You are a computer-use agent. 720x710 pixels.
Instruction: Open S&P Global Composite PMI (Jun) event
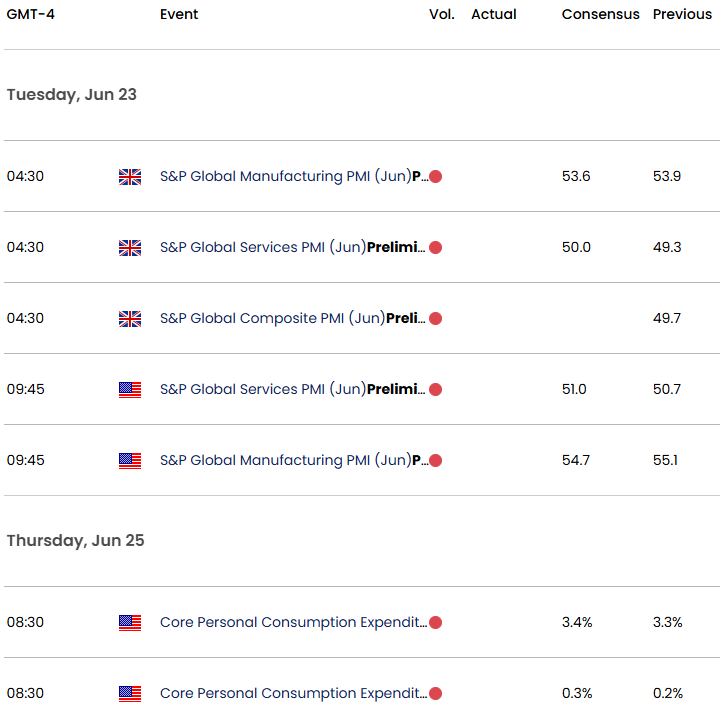click(x=292, y=318)
